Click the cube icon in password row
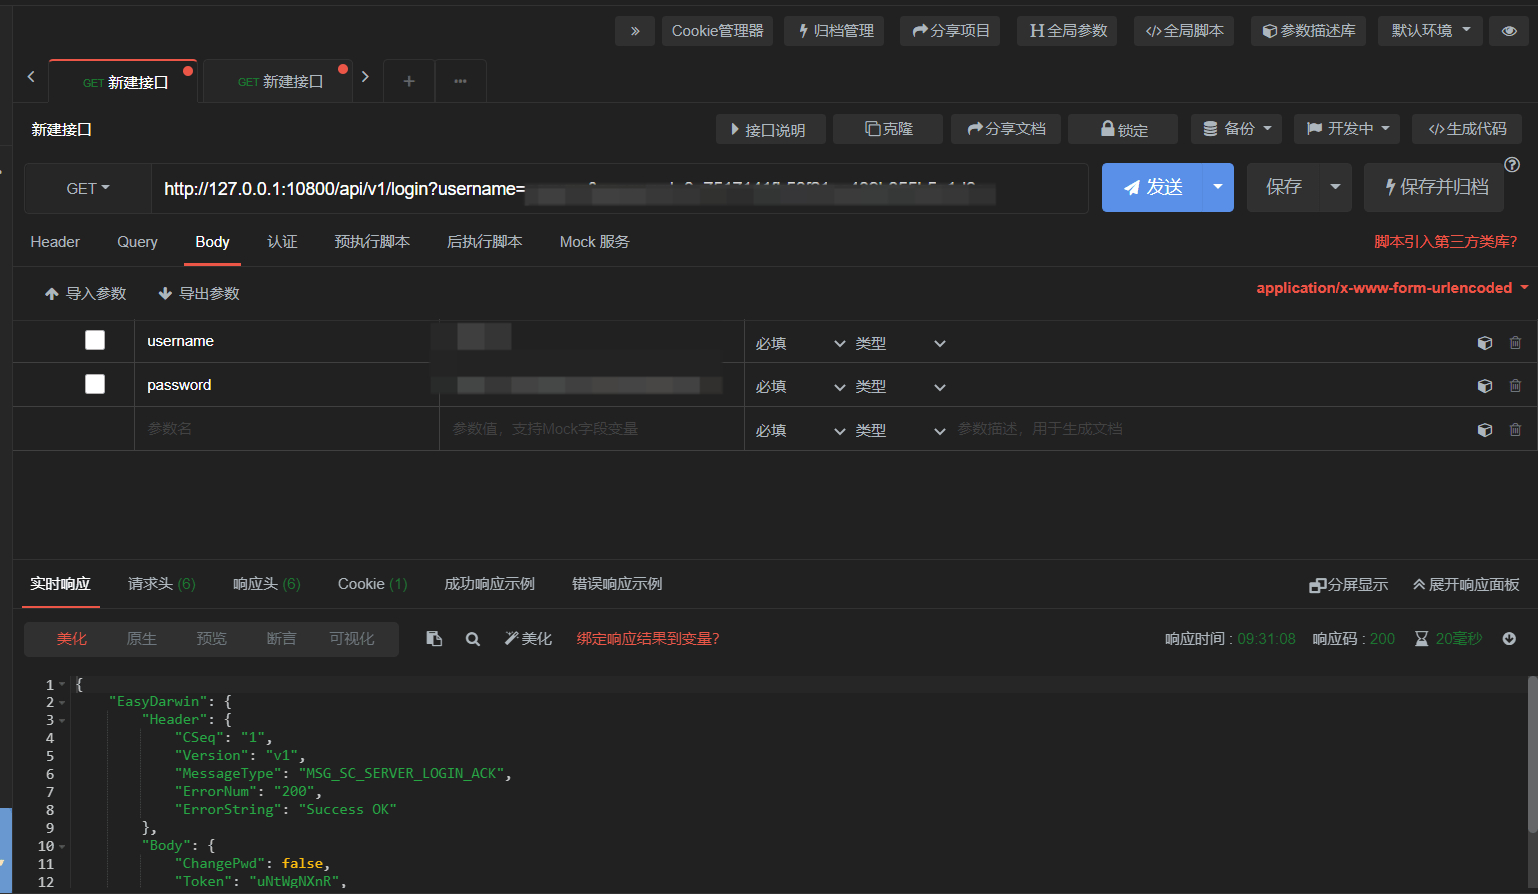 (x=1485, y=386)
